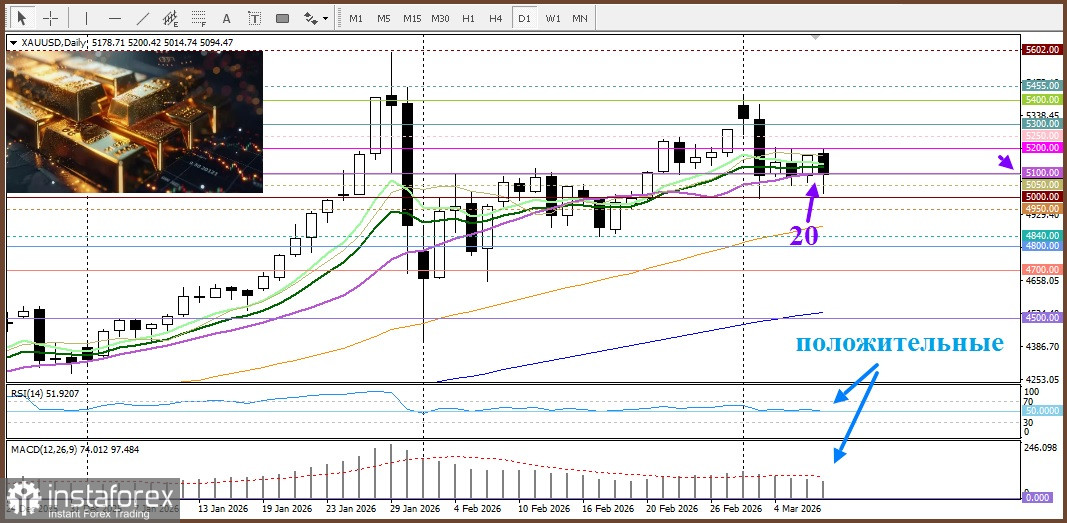Viewport: 1067px width, 523px height.
Task: Click the 5455.00 price level label
Action: (1043, 86)
